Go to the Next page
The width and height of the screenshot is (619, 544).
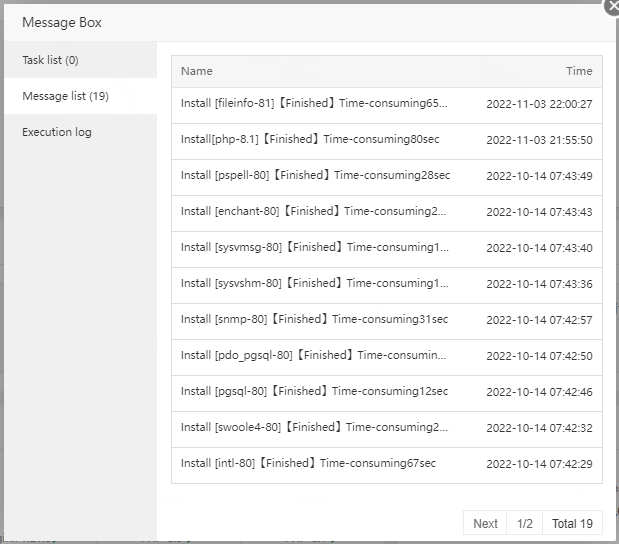485,523
